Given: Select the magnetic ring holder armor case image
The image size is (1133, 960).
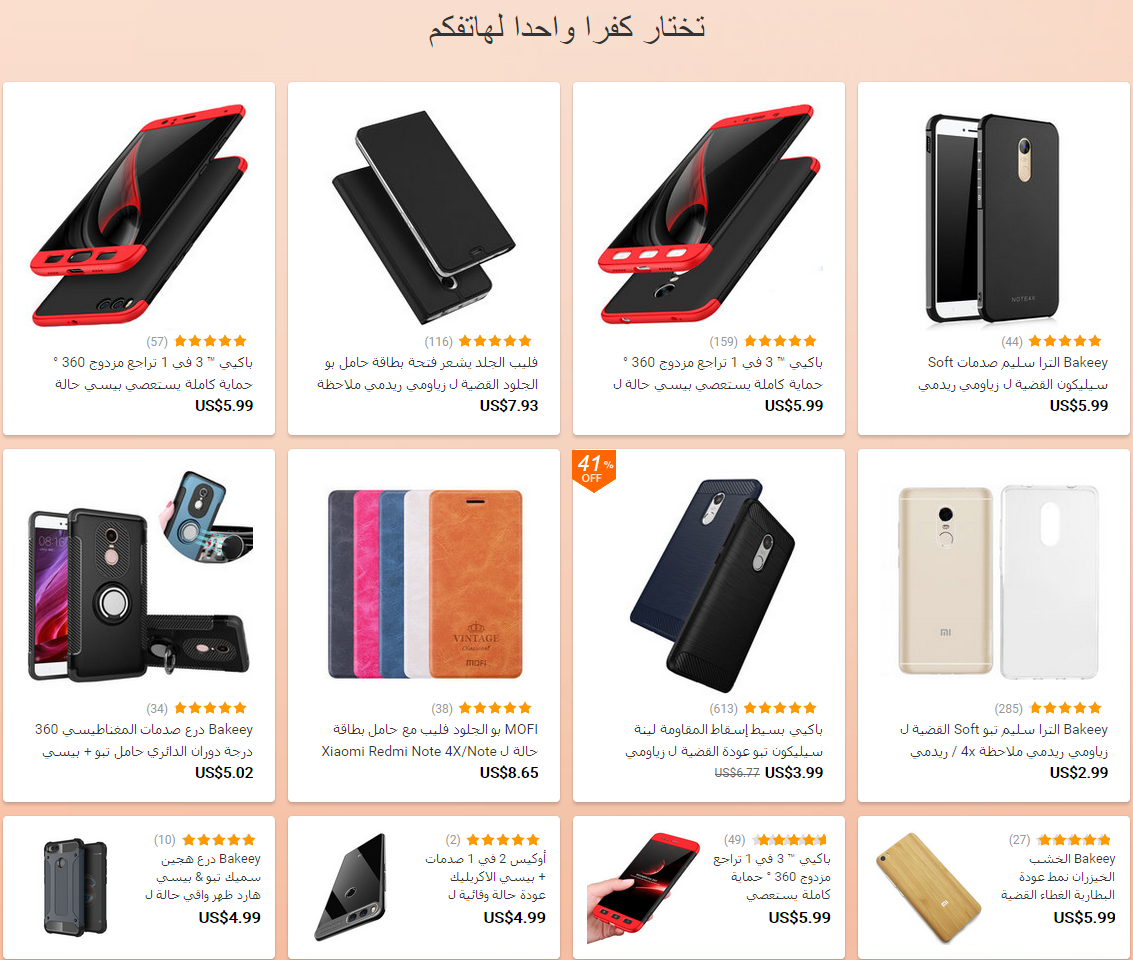Looking at the screenshot, I should point(140,576).
